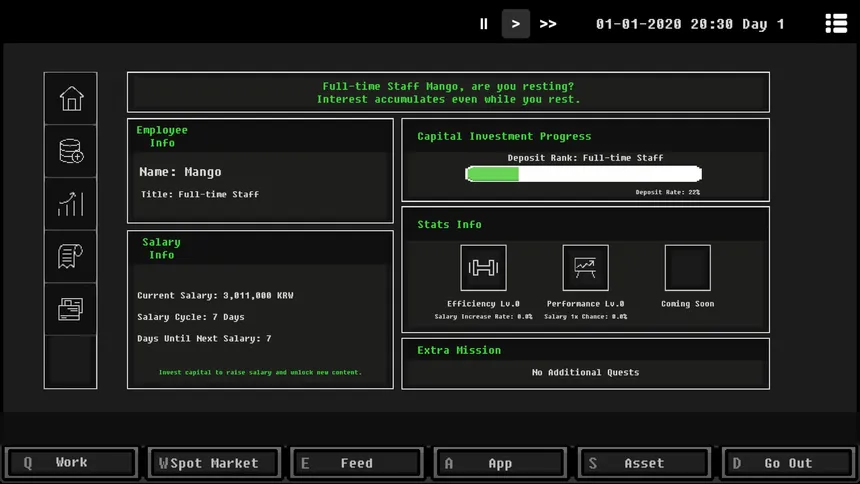
Task: Click the empty Coming Soon stat slot
Action: [x=687, y=268]
